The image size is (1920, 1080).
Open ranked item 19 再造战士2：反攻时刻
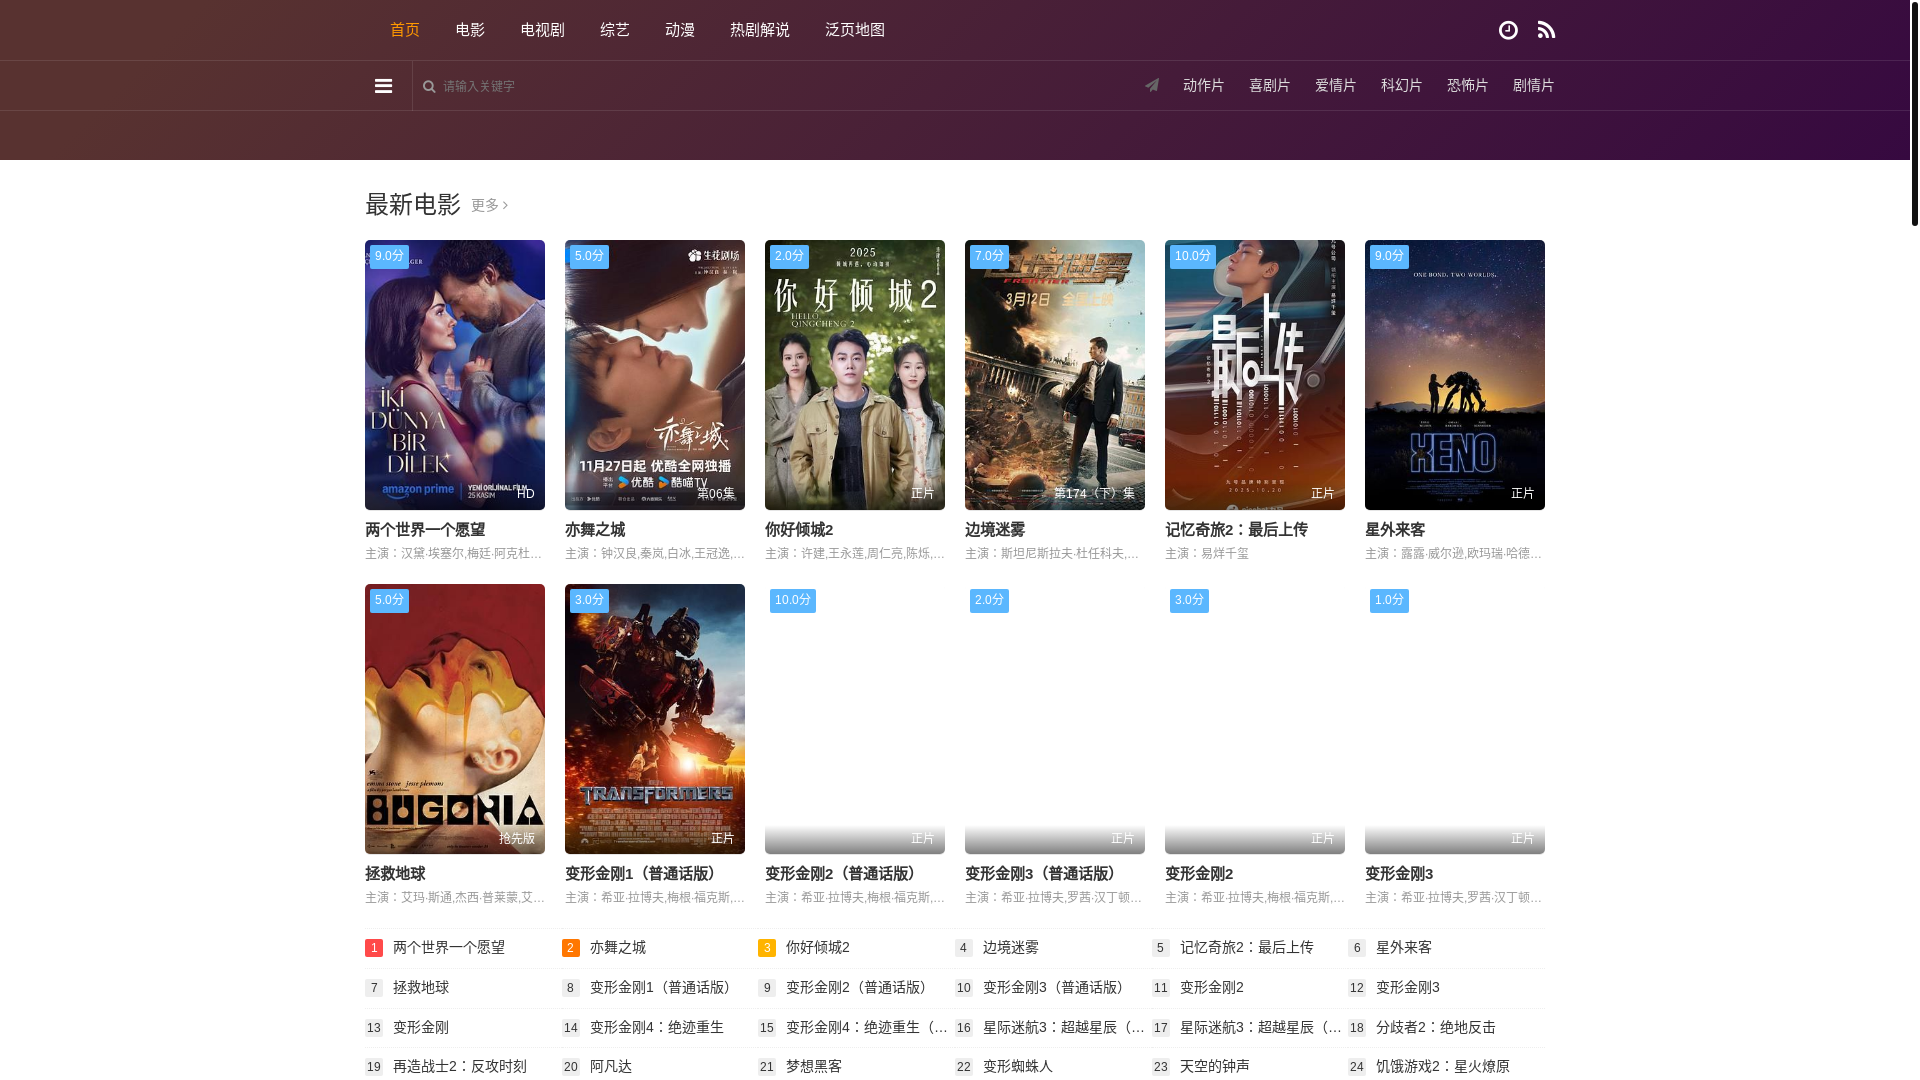[460, 1066]
